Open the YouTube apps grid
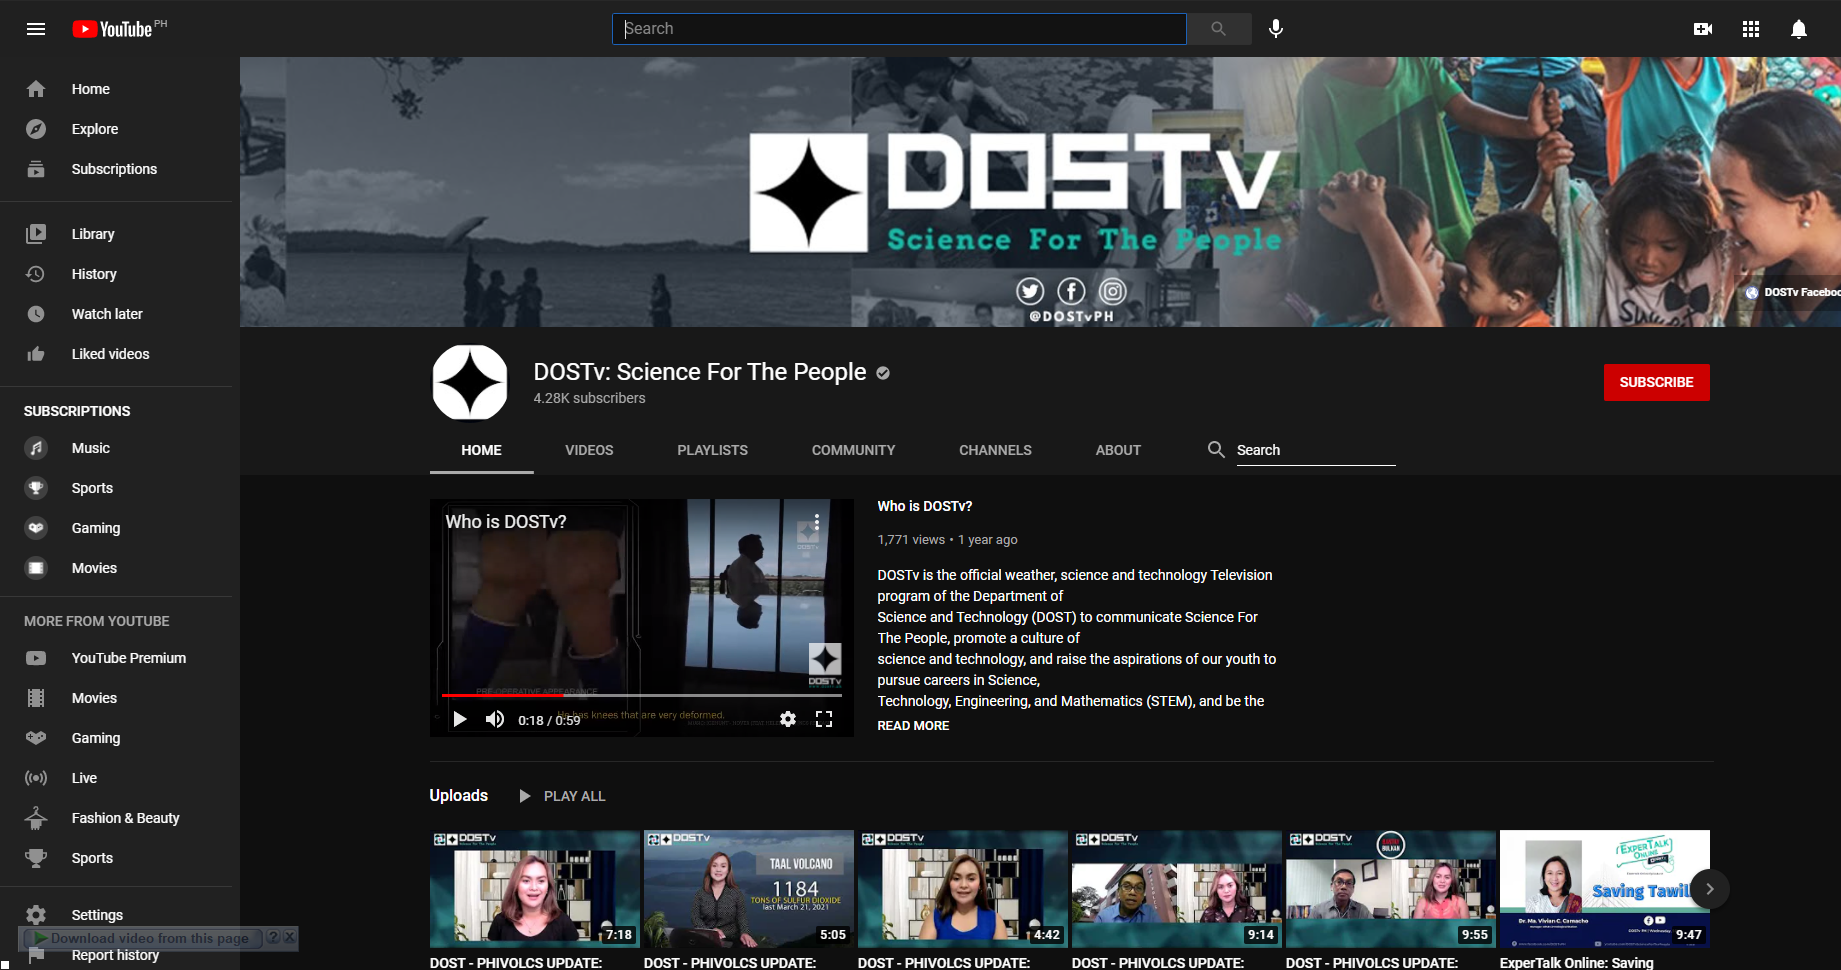This screenshot has width=1841, height=970. coord(1751,29)
